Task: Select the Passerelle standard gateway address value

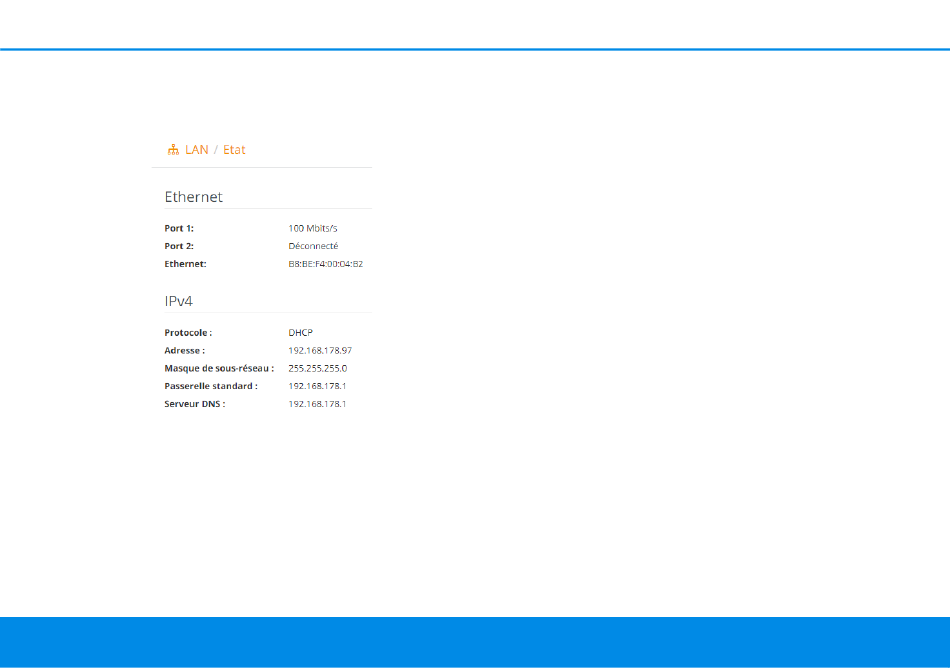Action: pos(317,386)
